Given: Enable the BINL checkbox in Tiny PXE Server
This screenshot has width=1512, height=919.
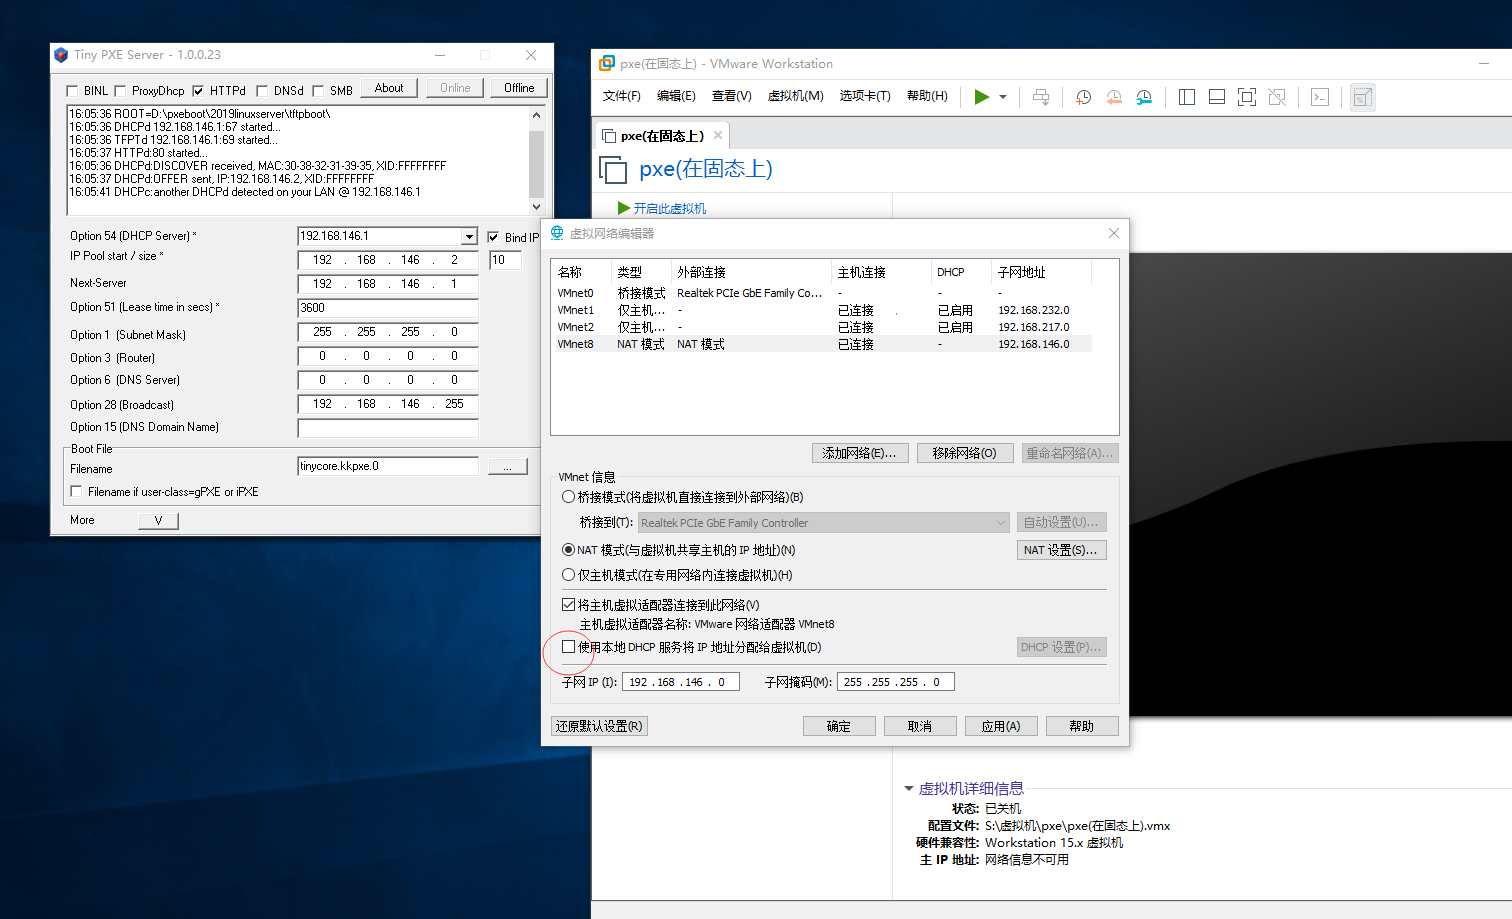Looking at the screenshot, I should pos(72,91).
